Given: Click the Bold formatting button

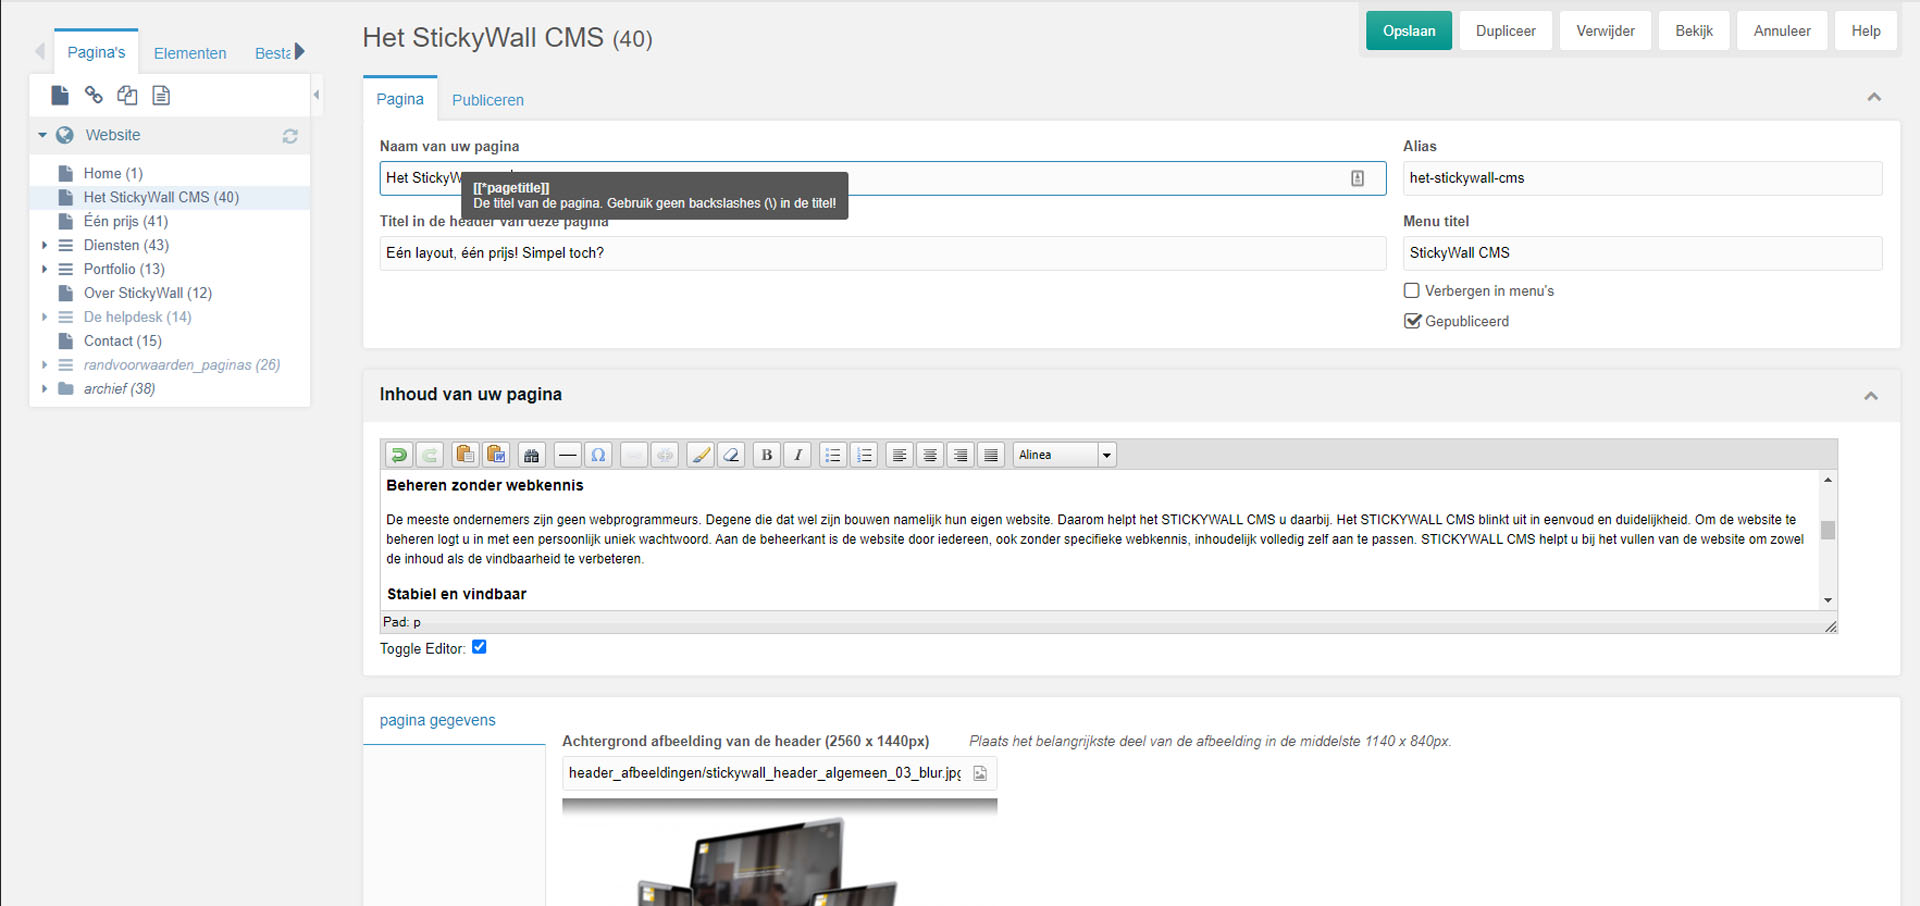Looking at the screenshot, I should point(766,455).
